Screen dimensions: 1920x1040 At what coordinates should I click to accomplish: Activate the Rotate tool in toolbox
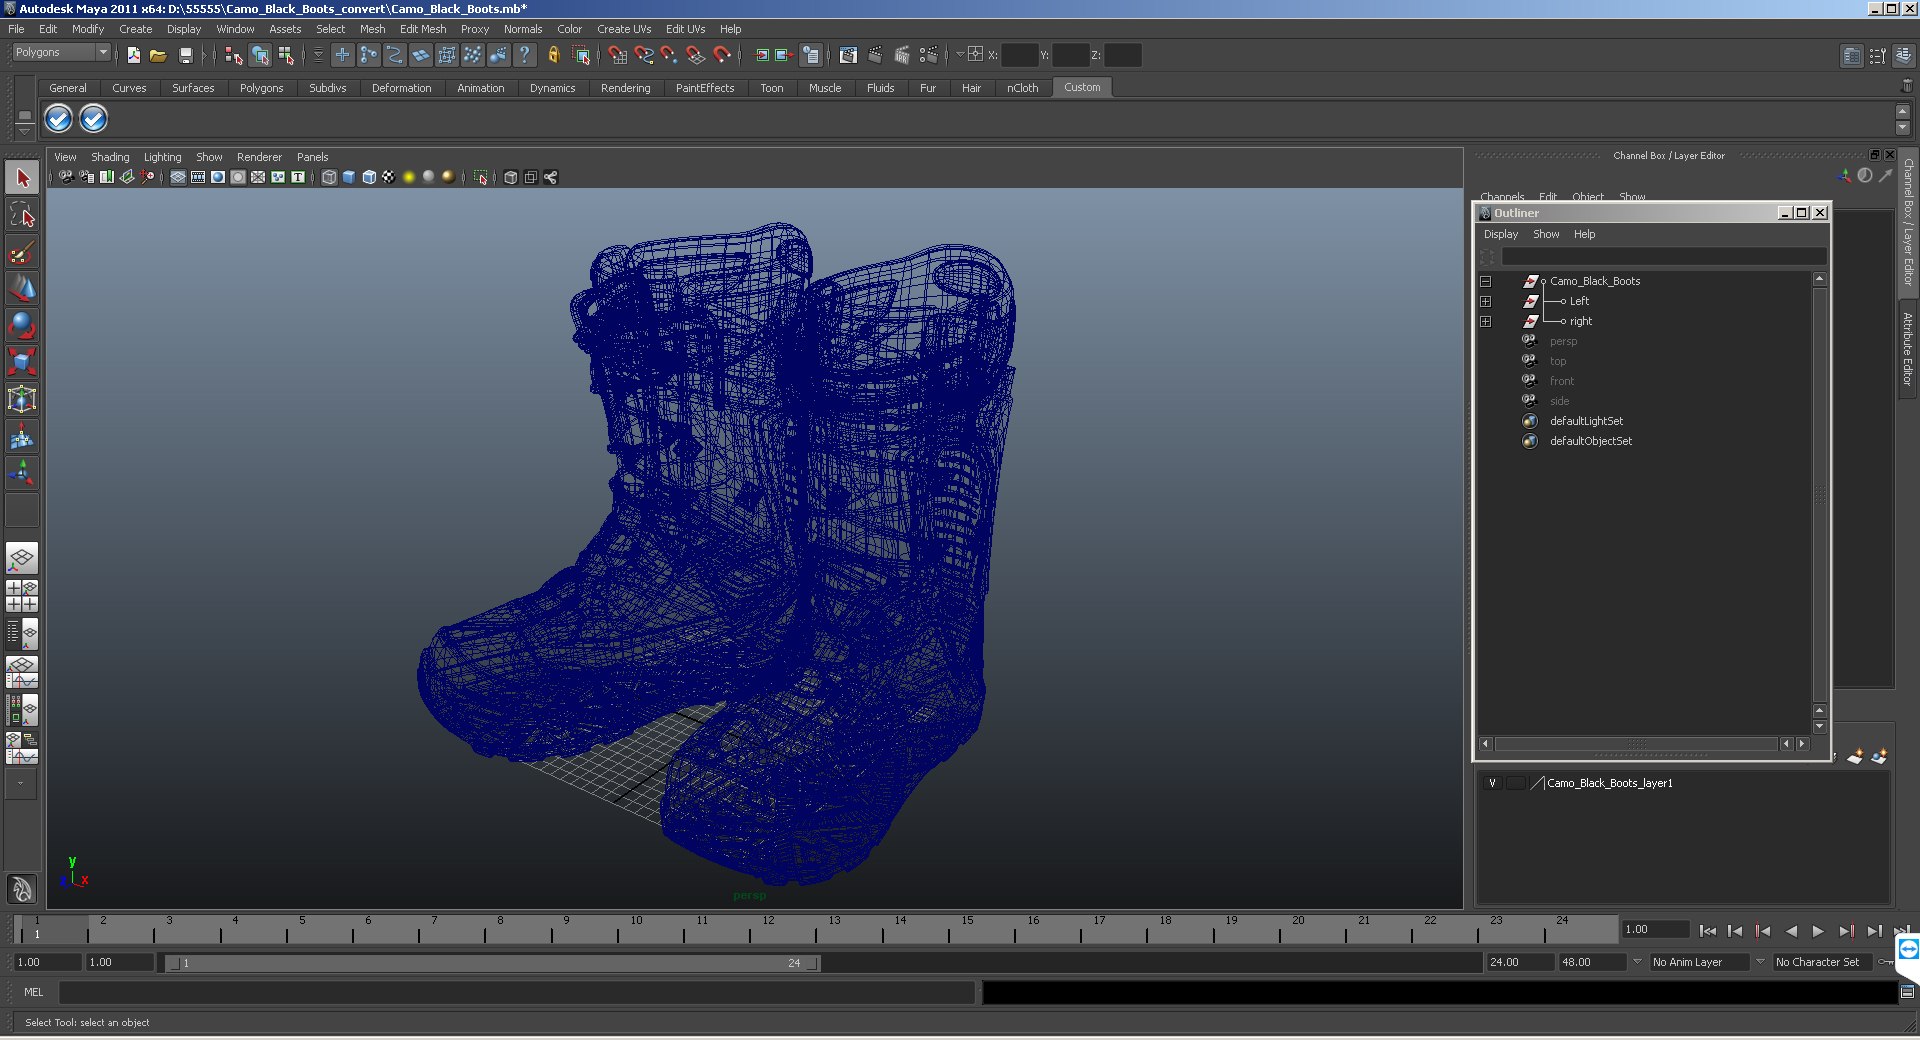(22, 325)
